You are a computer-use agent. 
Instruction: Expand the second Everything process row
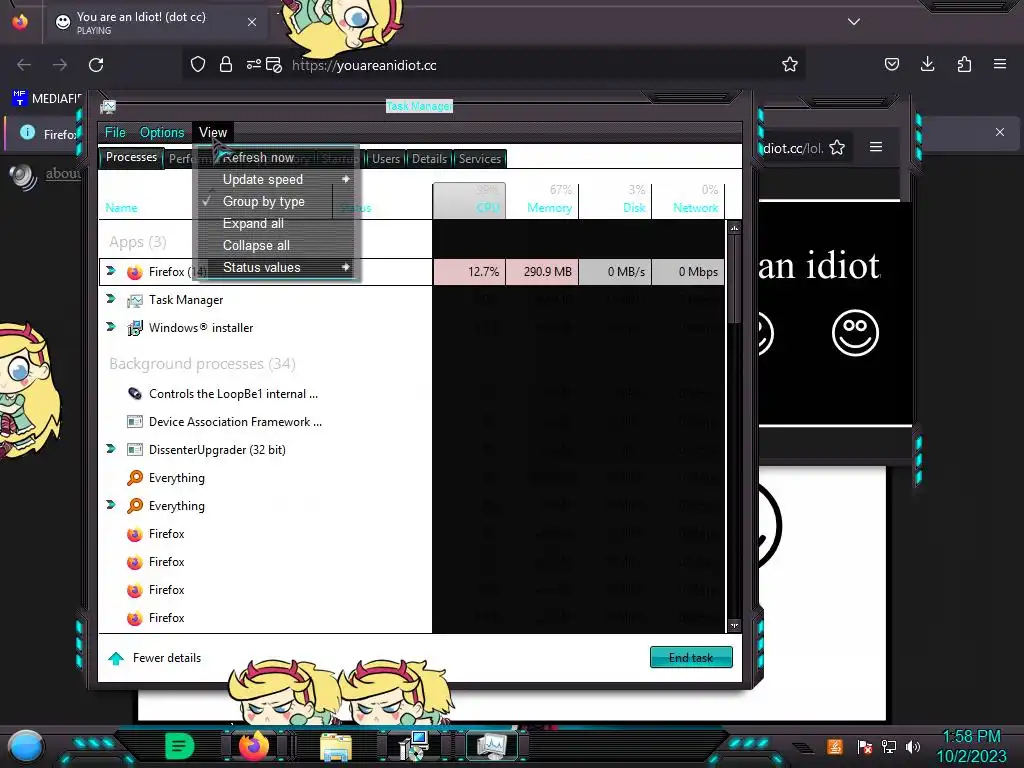pos(110,505)
